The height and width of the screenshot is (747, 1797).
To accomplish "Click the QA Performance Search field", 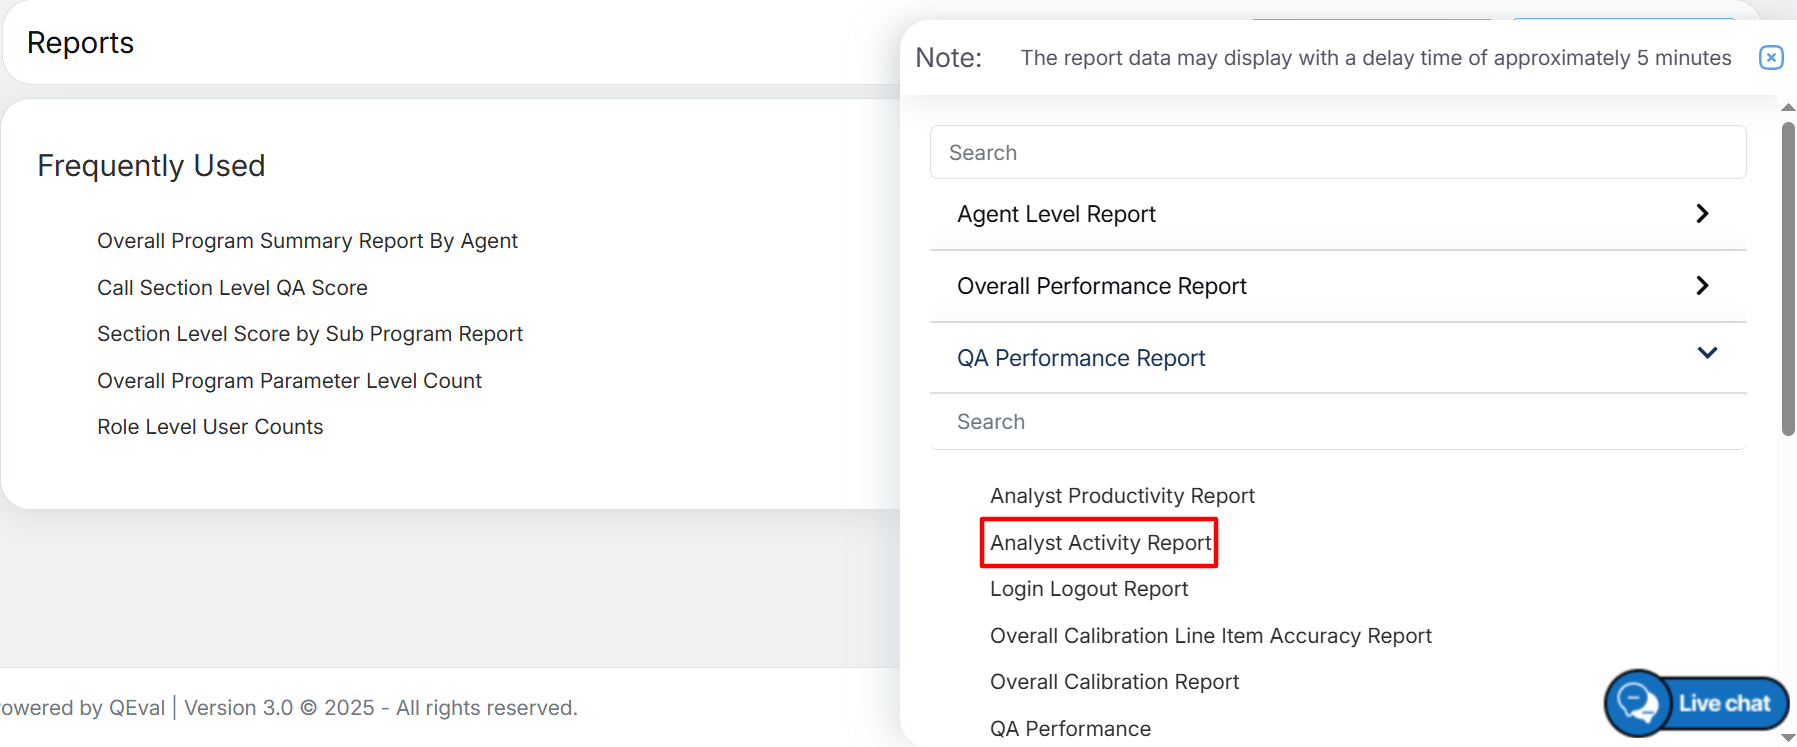I will [1337, 422].
